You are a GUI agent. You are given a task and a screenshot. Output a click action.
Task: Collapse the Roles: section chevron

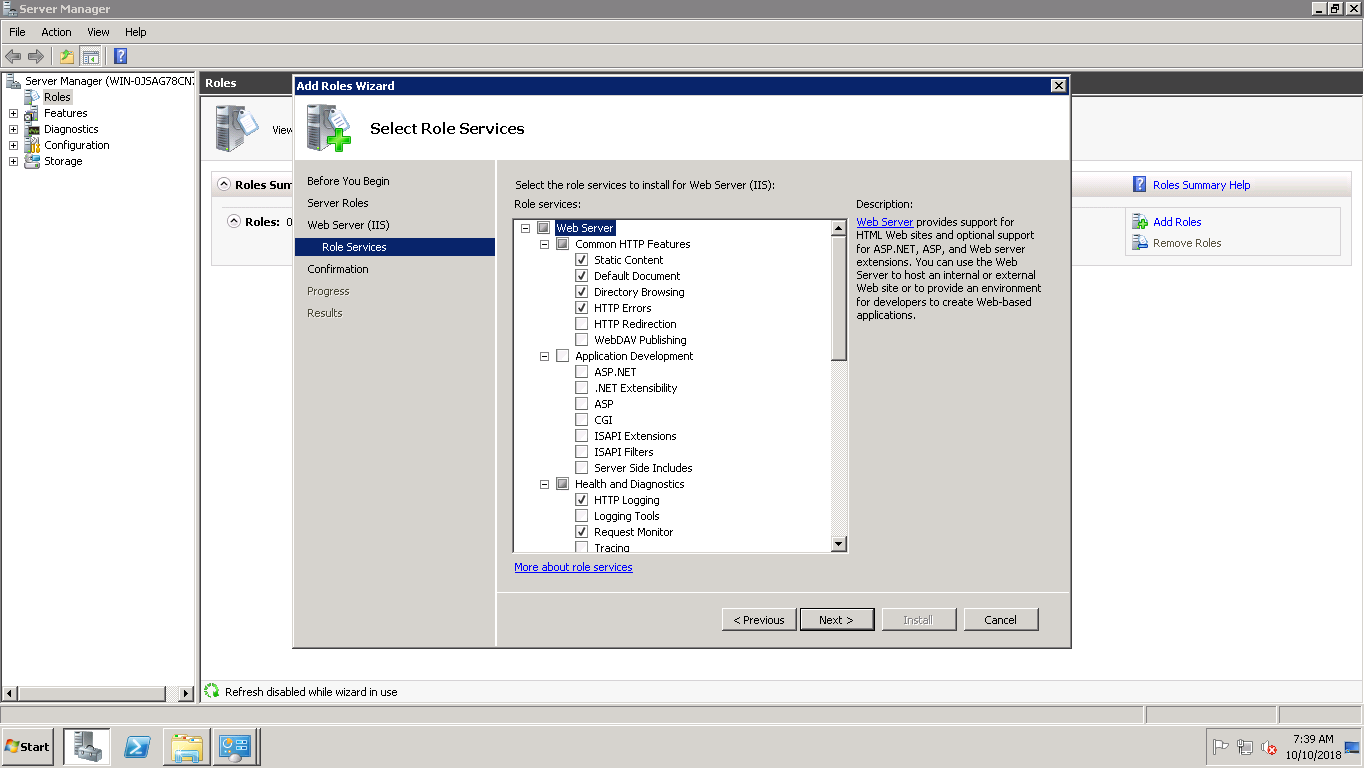click(234, 221)
